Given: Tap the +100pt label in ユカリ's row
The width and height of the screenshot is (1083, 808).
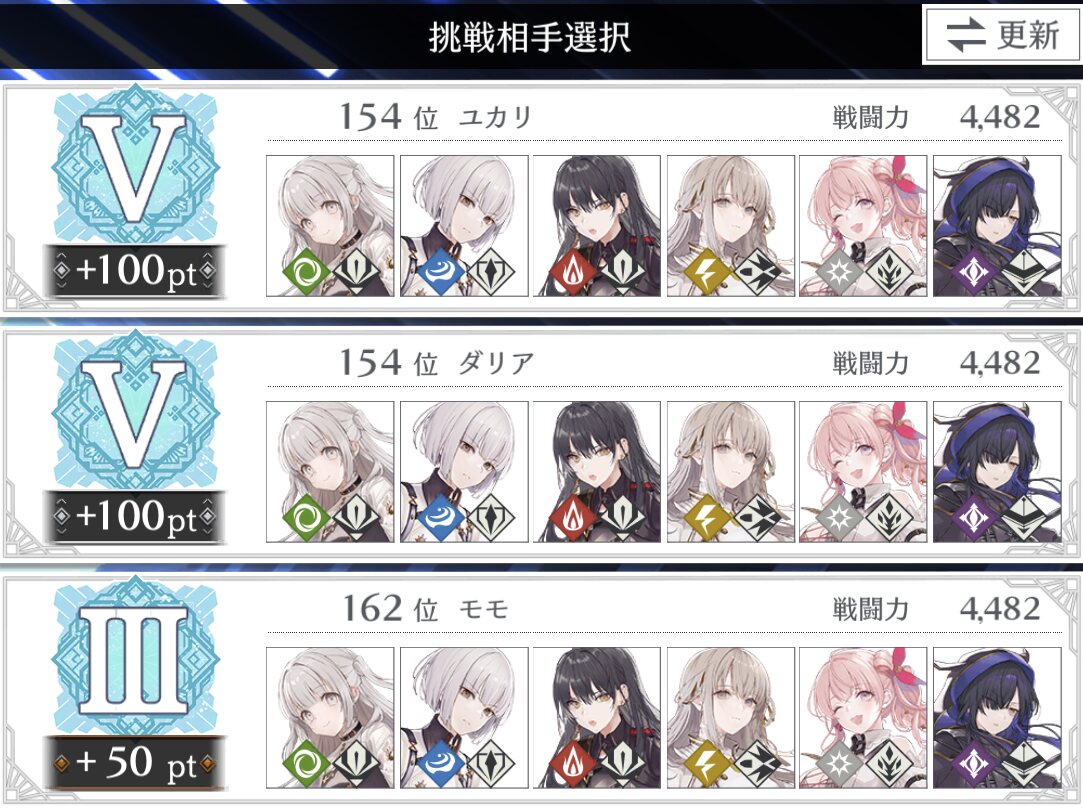Looking at the screenshot, I should tap(135, 271).
